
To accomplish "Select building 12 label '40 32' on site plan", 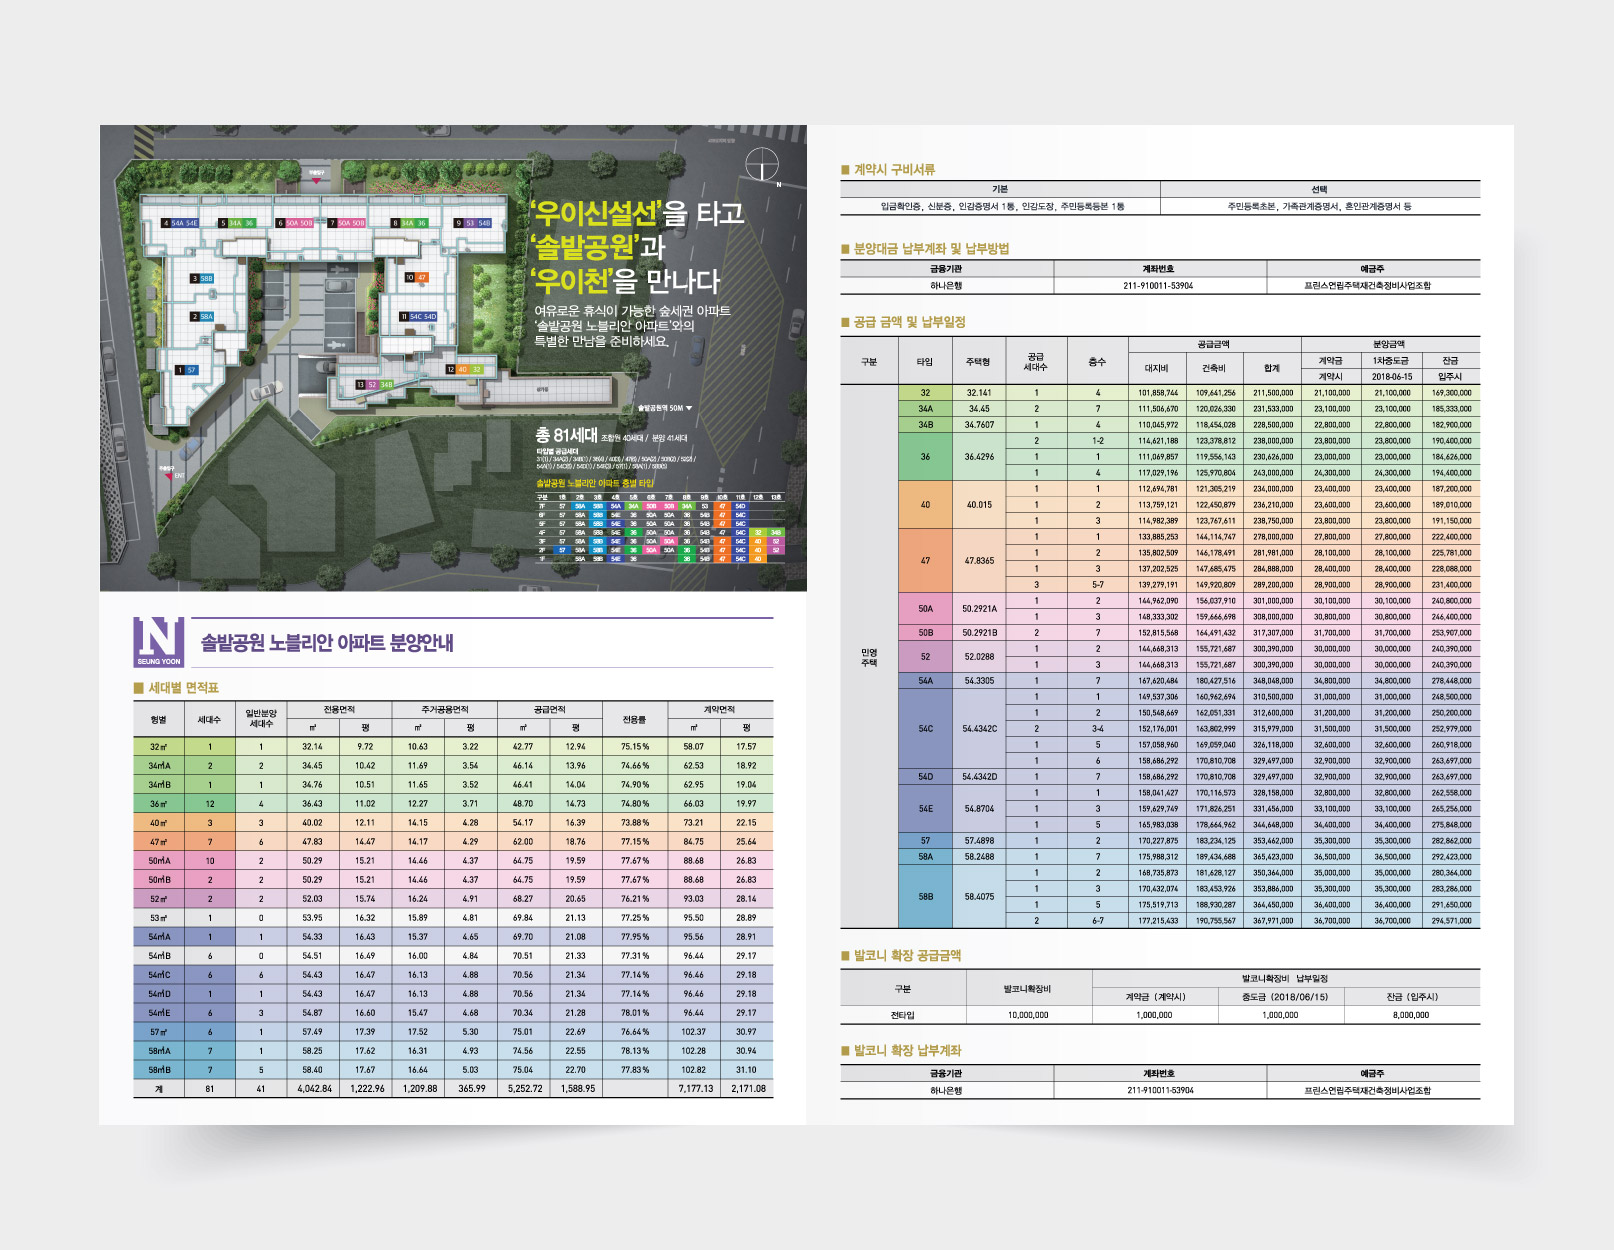I will (x=464, y=369).
